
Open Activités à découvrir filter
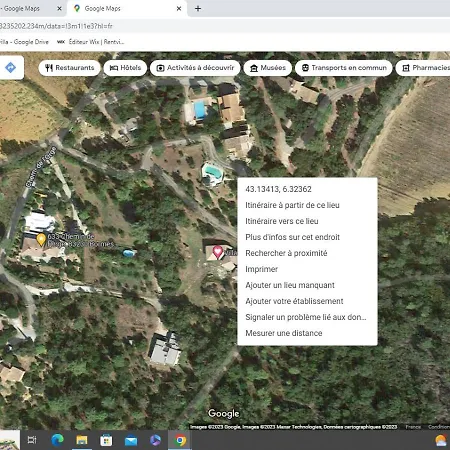tap(195, 68)
